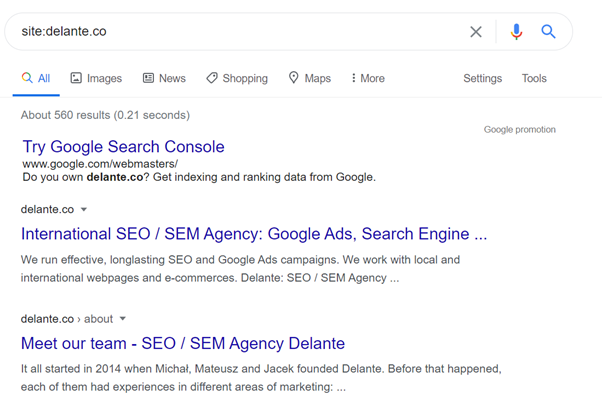
Task: Open Try Google Search Console link
Action: point(123,147)
